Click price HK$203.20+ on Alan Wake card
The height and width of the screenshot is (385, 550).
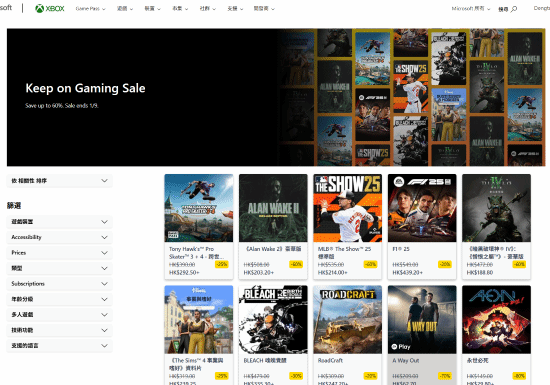[x=259, y=272]
